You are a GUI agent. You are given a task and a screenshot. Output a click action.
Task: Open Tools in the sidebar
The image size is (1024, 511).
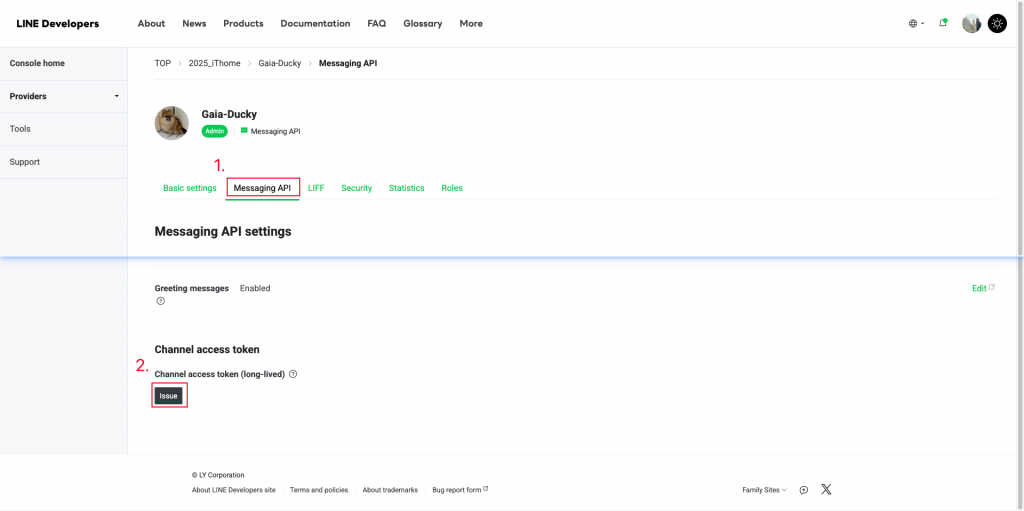[63, 129]
